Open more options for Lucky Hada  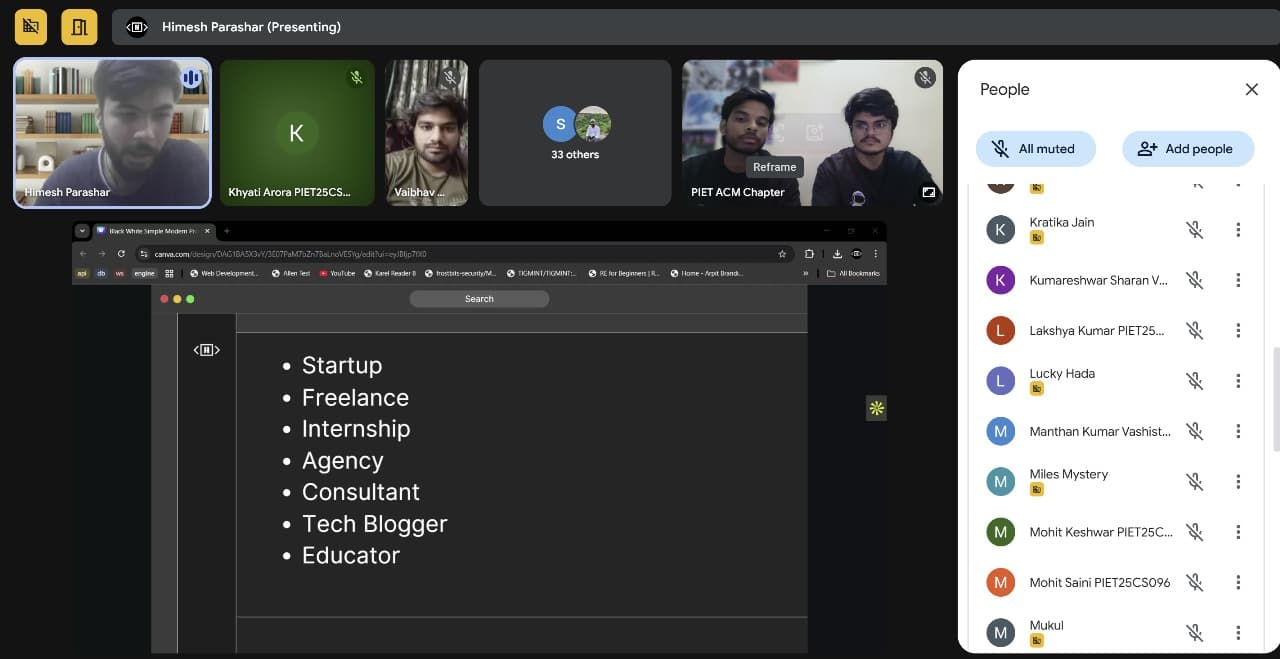(x=1238, y=381)
